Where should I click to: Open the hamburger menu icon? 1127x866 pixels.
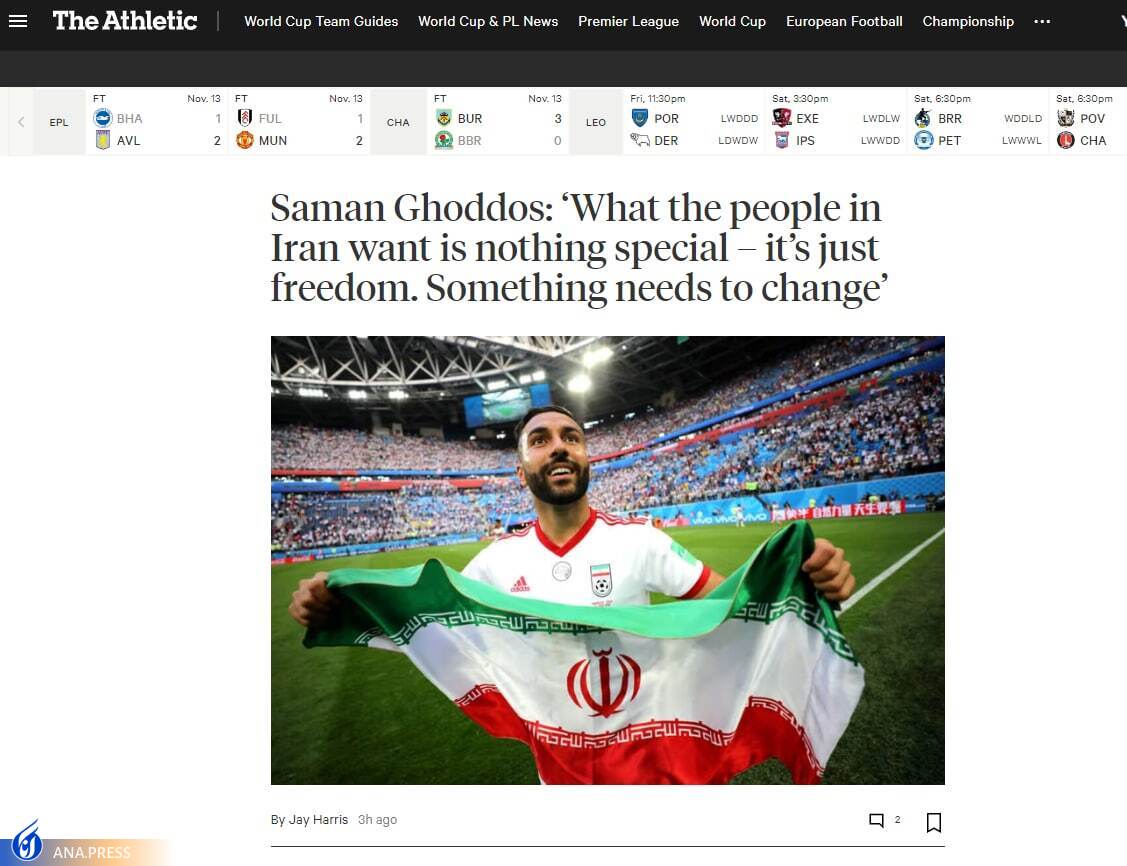click(x=18, y=21)
